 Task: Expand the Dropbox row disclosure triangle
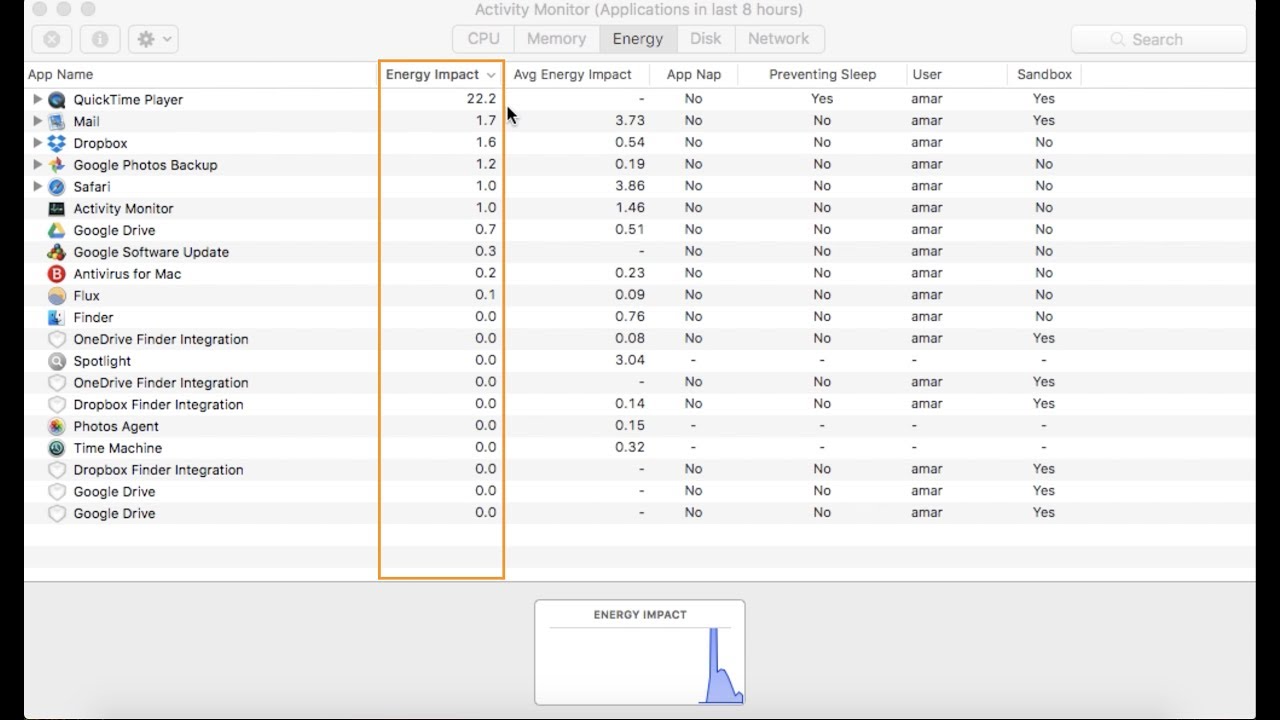37,143
